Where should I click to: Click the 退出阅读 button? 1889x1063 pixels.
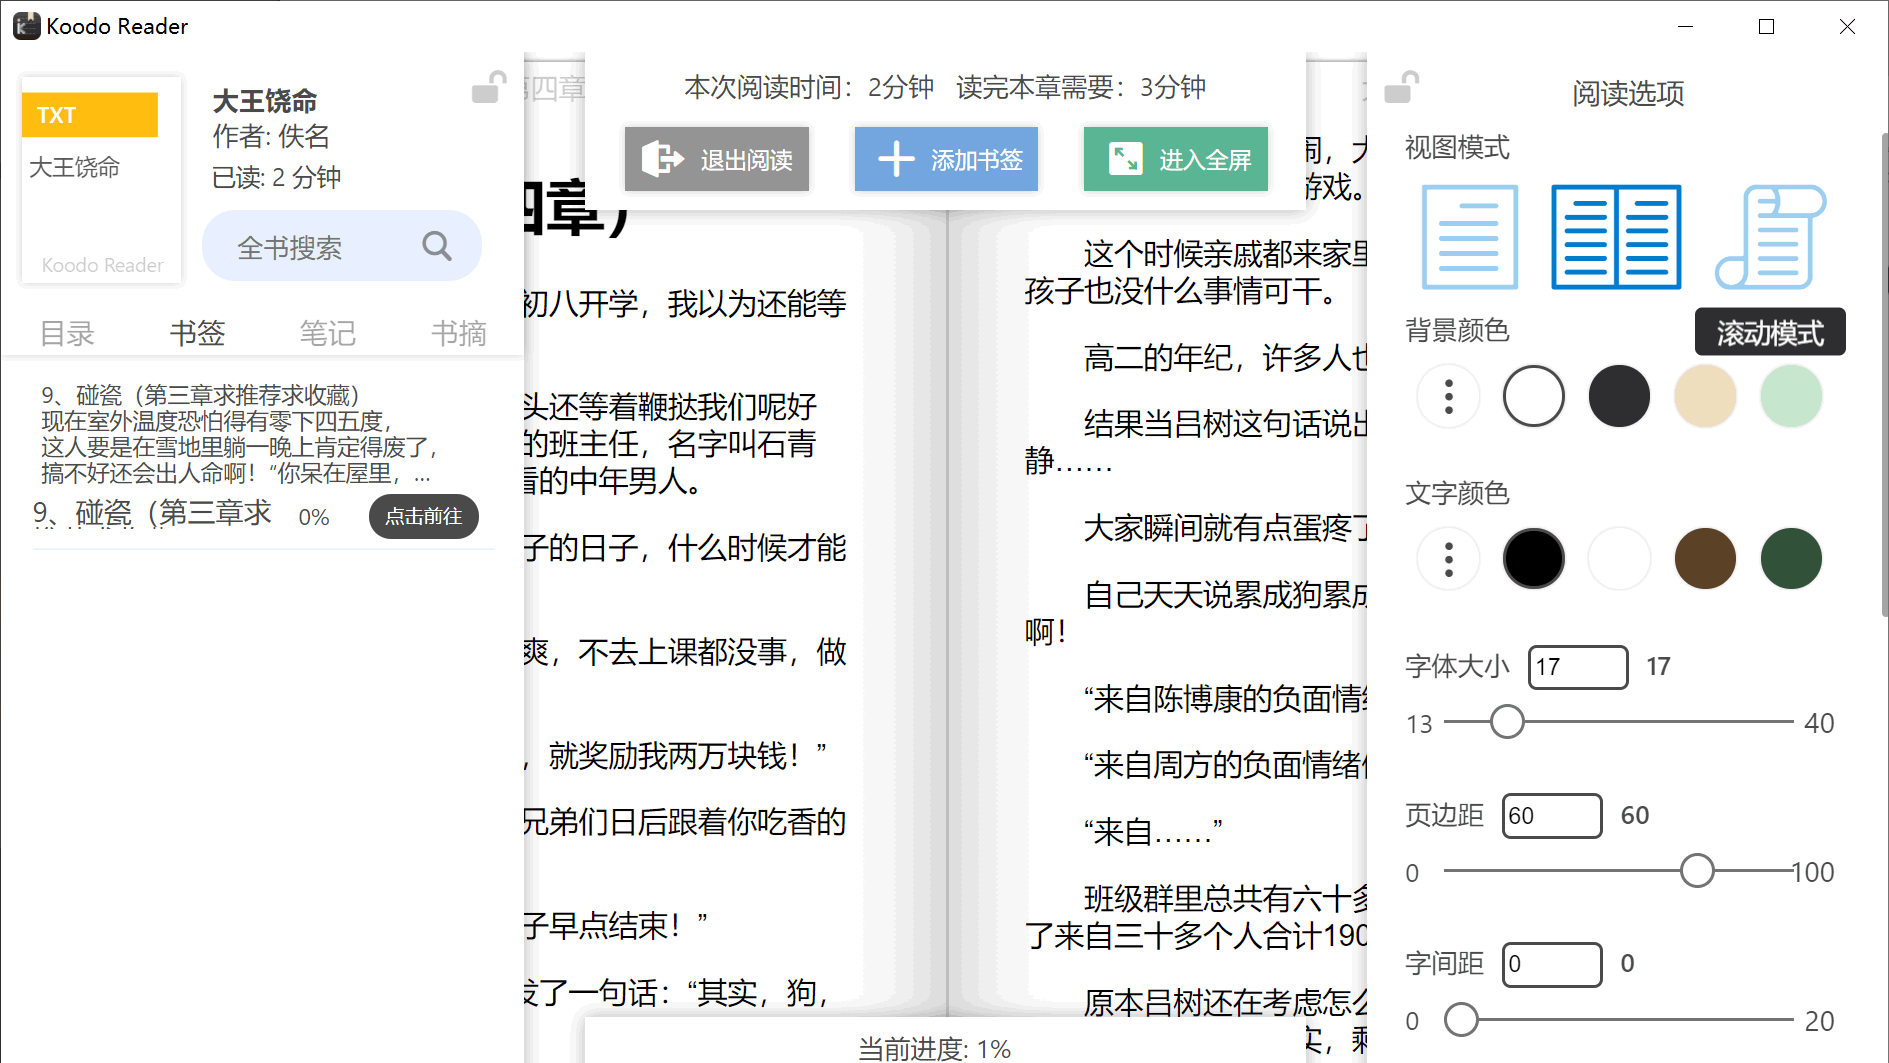pyautogui.click(x=716, y=159)
